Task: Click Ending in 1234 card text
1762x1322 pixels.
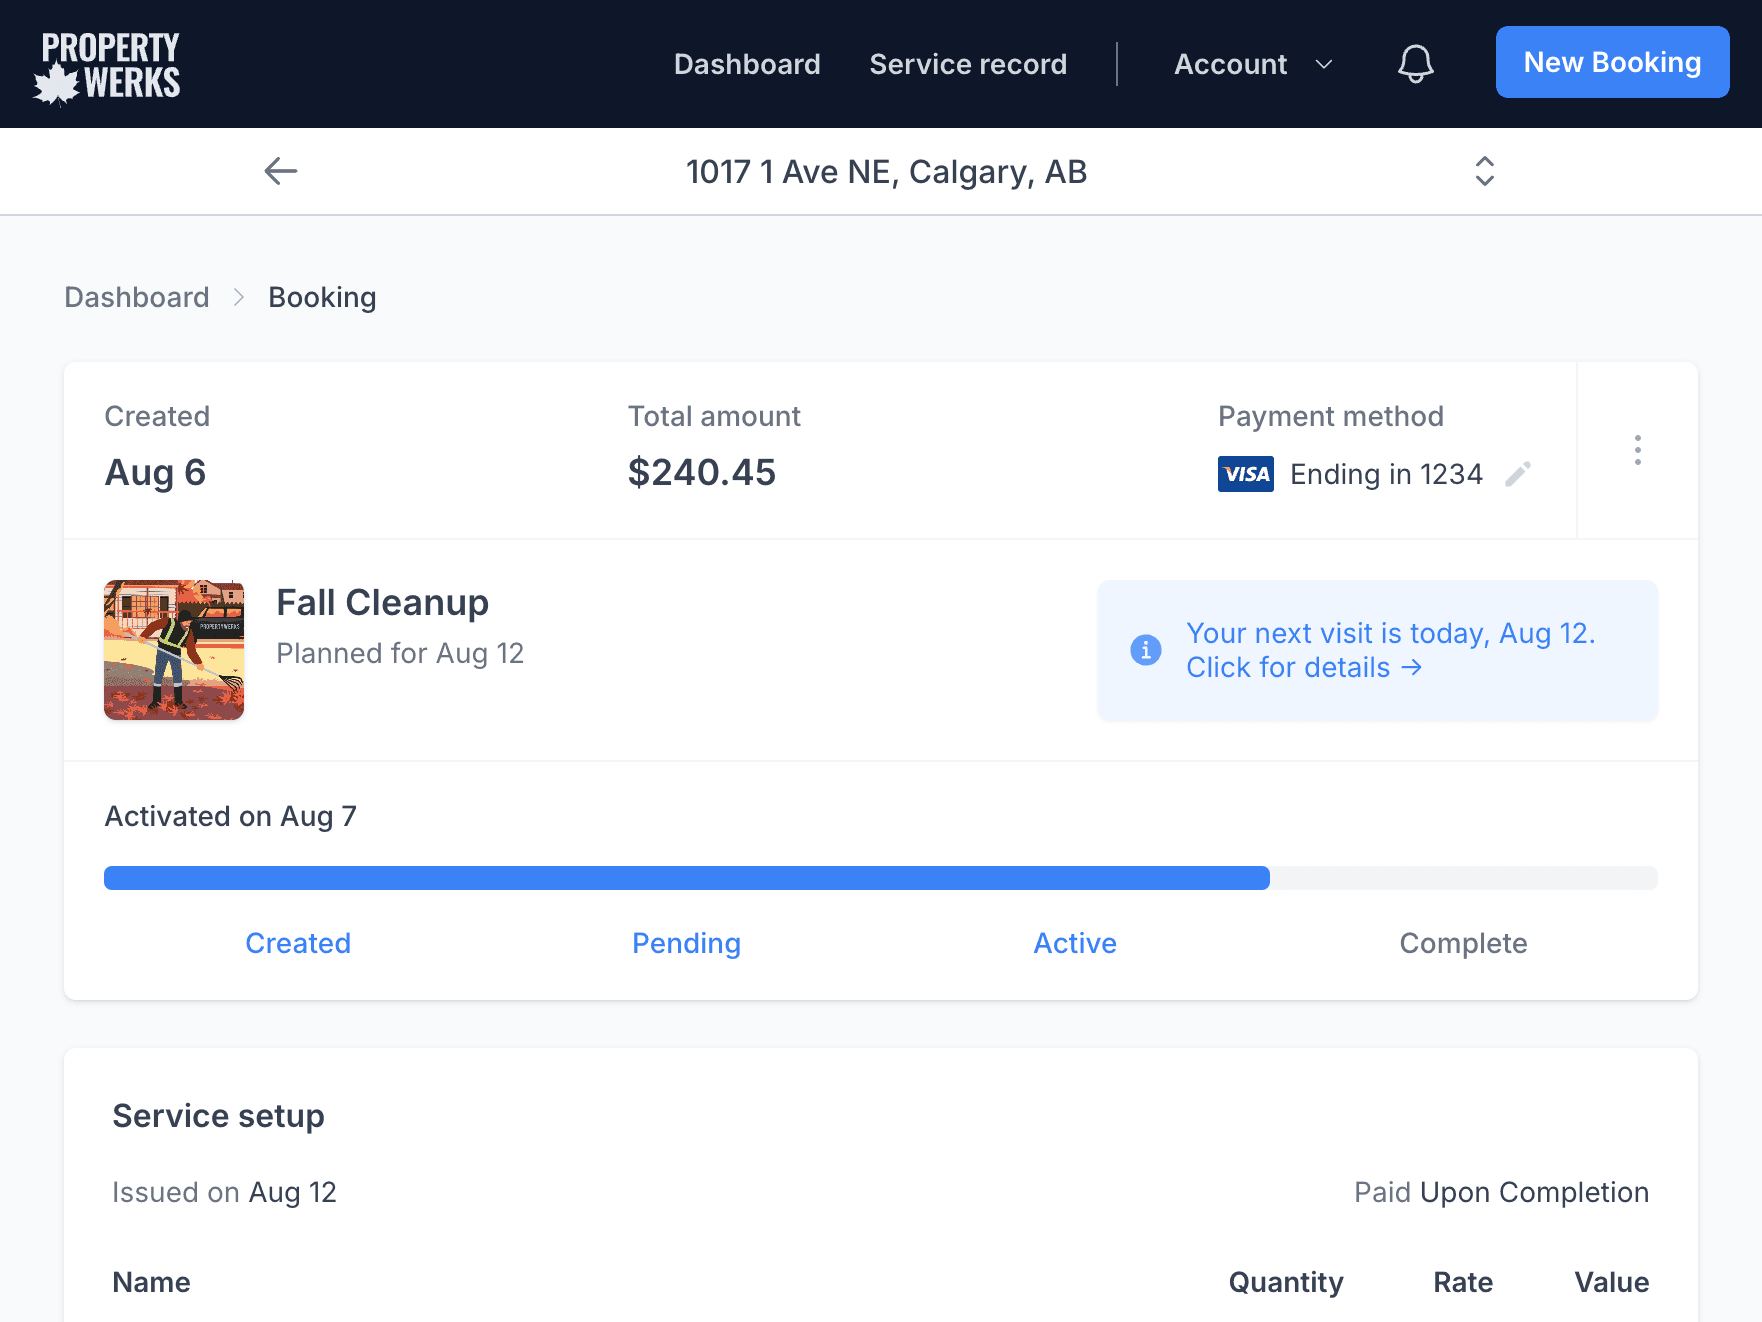Action: point(1386,474)
